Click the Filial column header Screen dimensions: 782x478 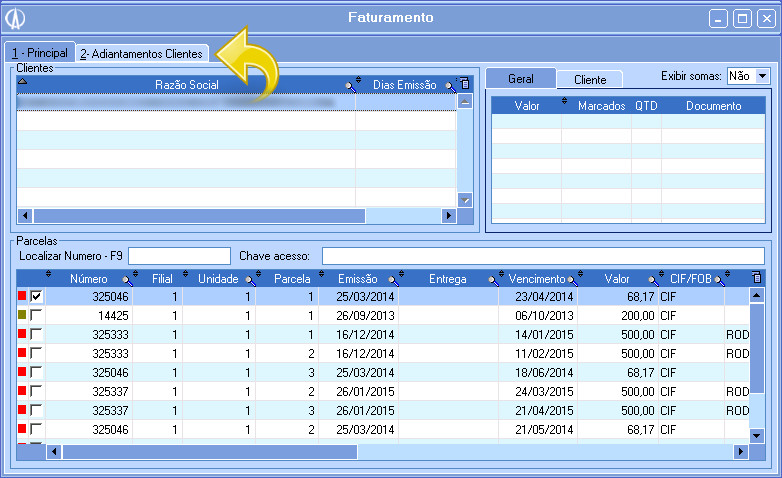(162, 280)
